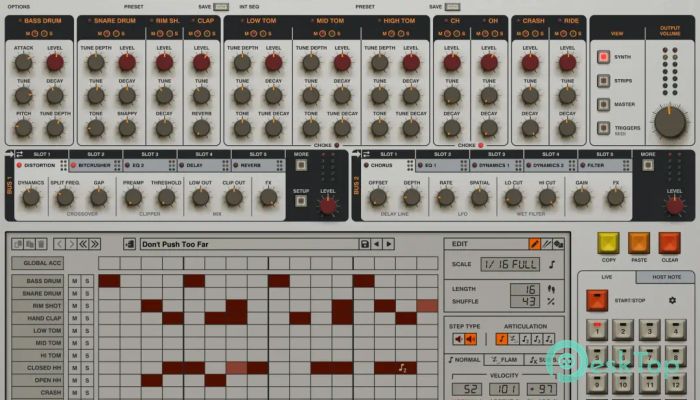Click the paste icon in sequencer toolbar
Screen dimensions: 700x400
pos(29,244)
